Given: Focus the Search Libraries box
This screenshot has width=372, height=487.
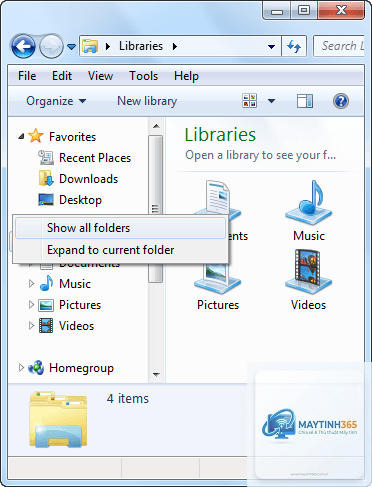Looking at the screenshot, I should click(x=339, y=46).
